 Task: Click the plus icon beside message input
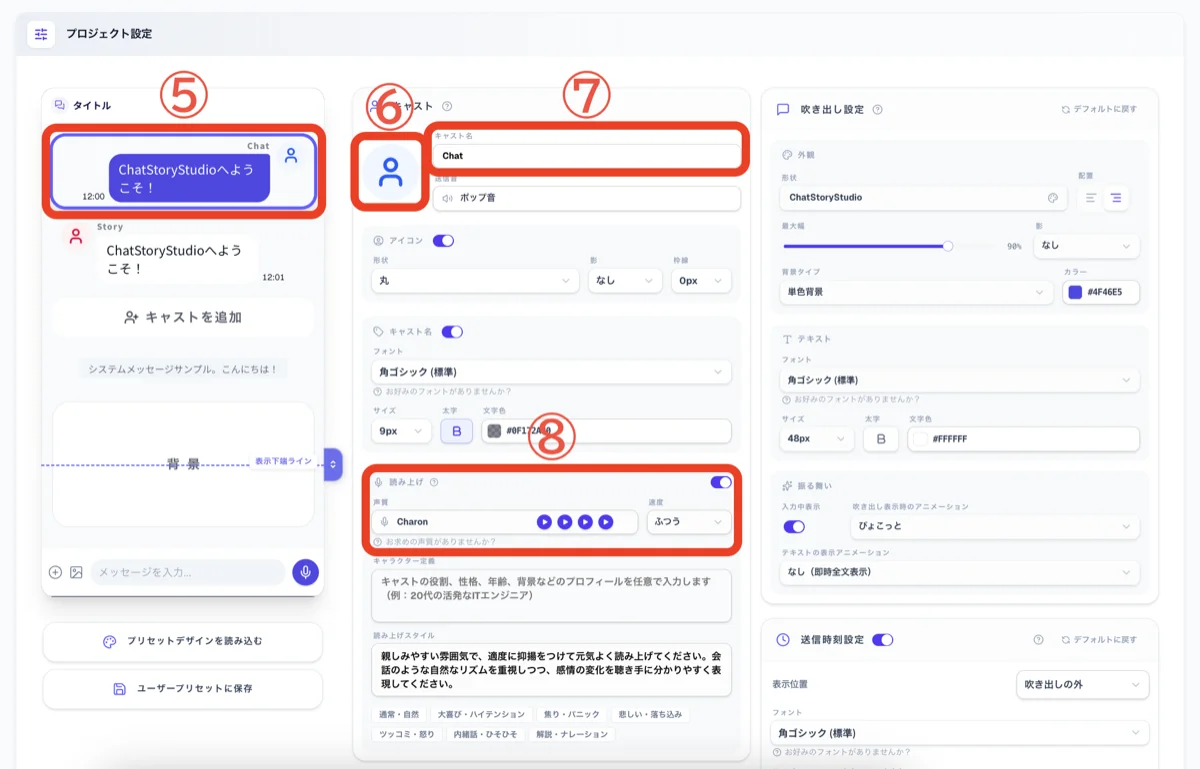click(56, 572)
